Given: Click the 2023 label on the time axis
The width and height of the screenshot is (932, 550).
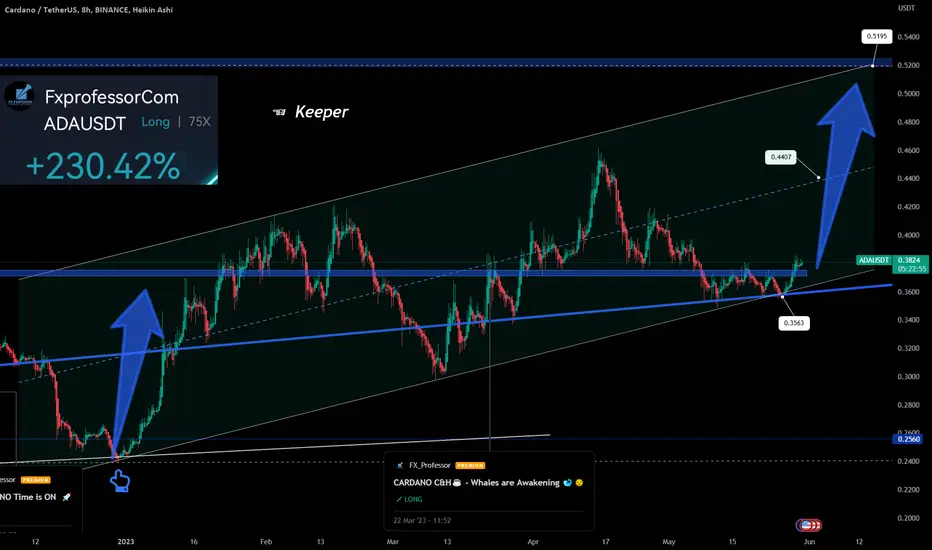Looking at the screenshot, I should point(126,542).
